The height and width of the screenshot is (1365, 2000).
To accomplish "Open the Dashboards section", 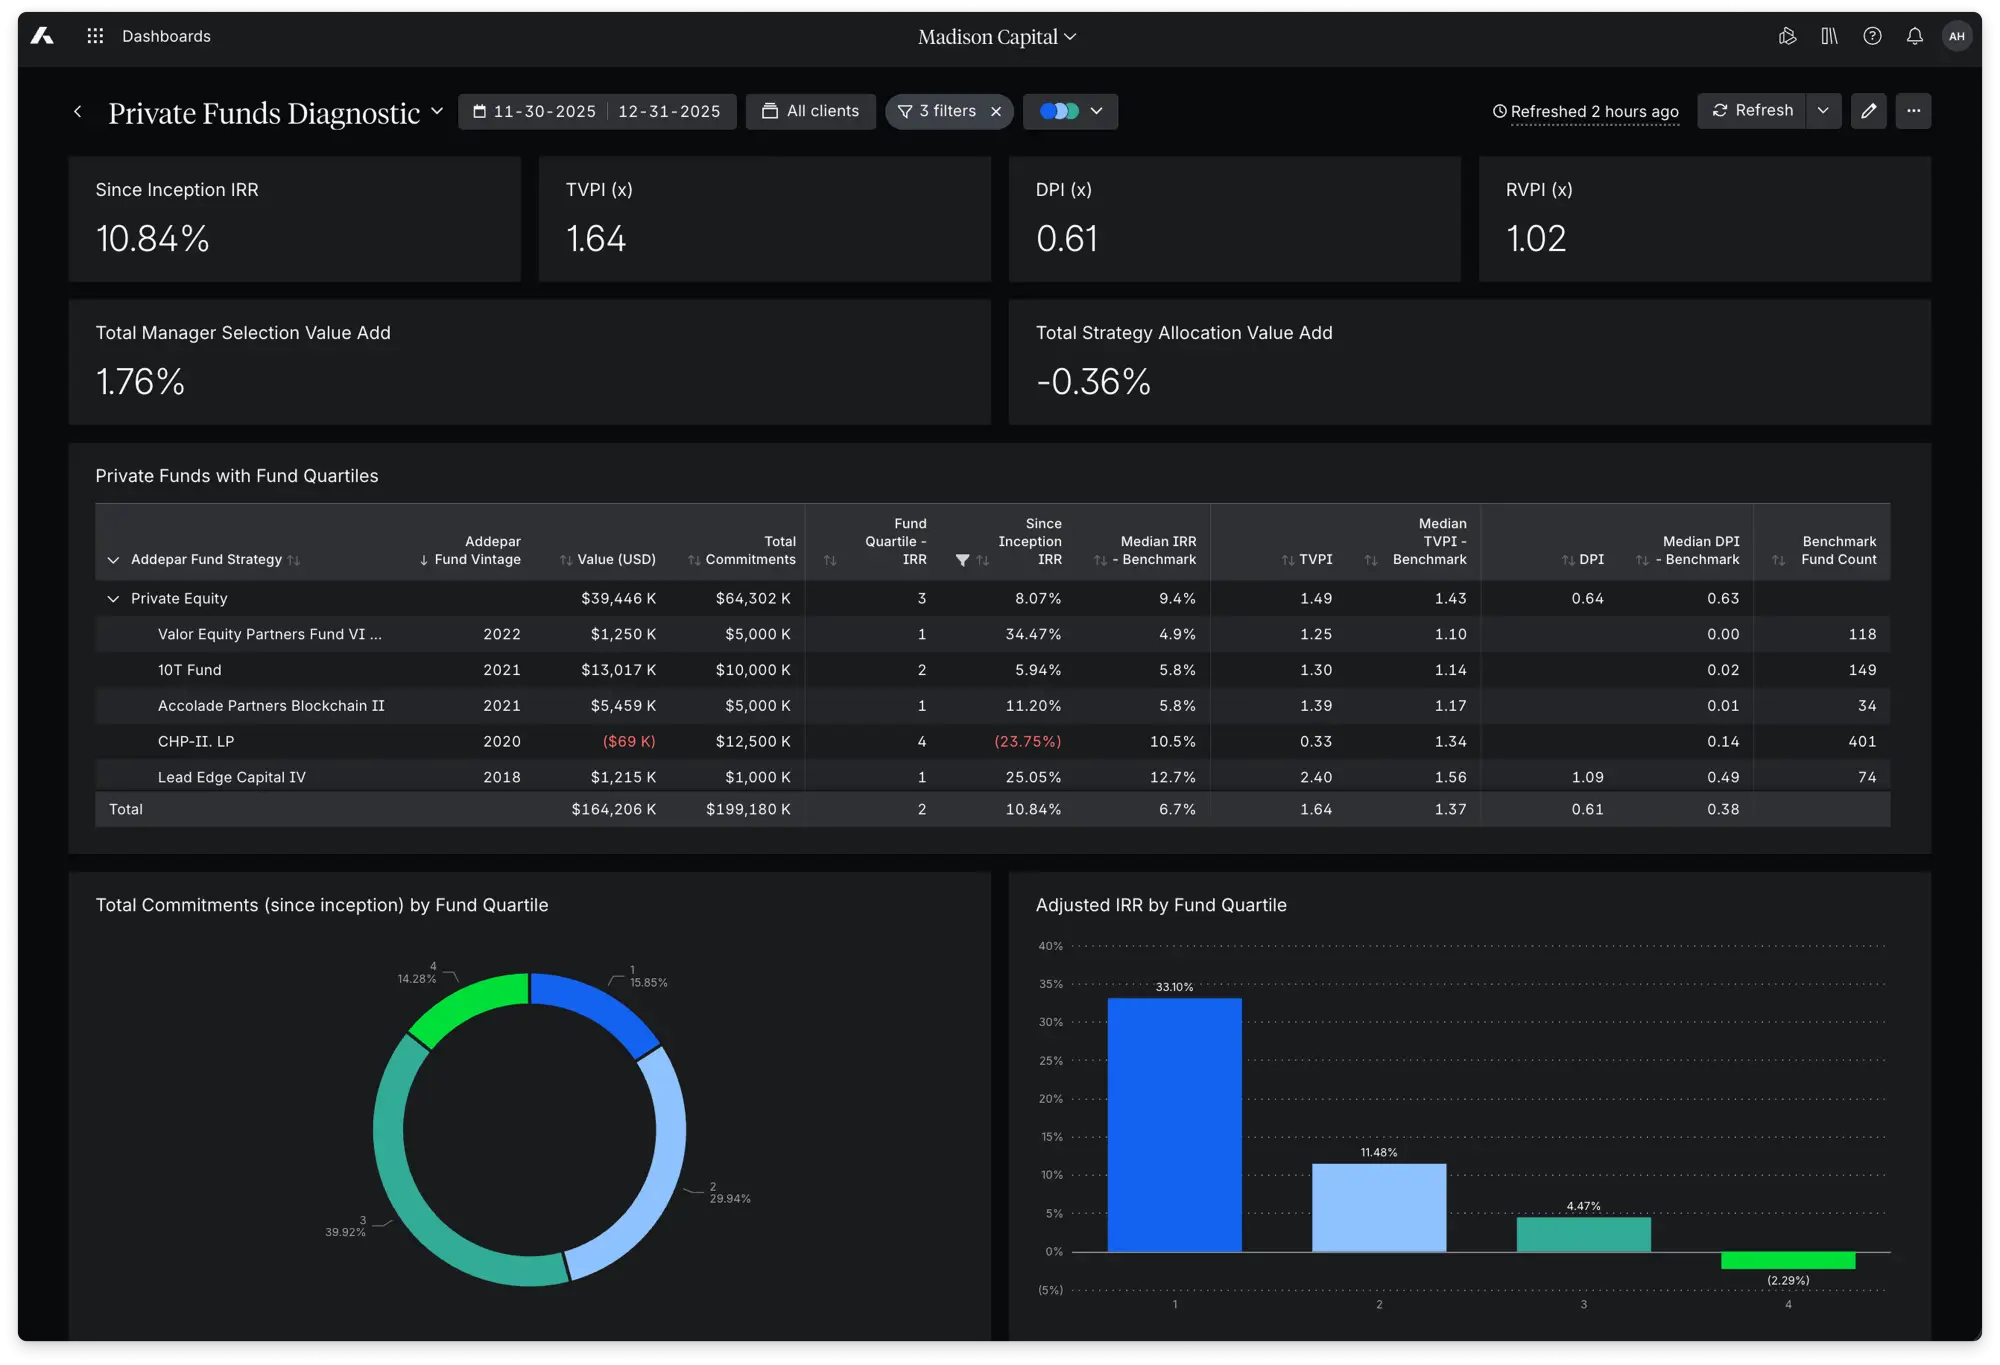I will coord(166,36).
